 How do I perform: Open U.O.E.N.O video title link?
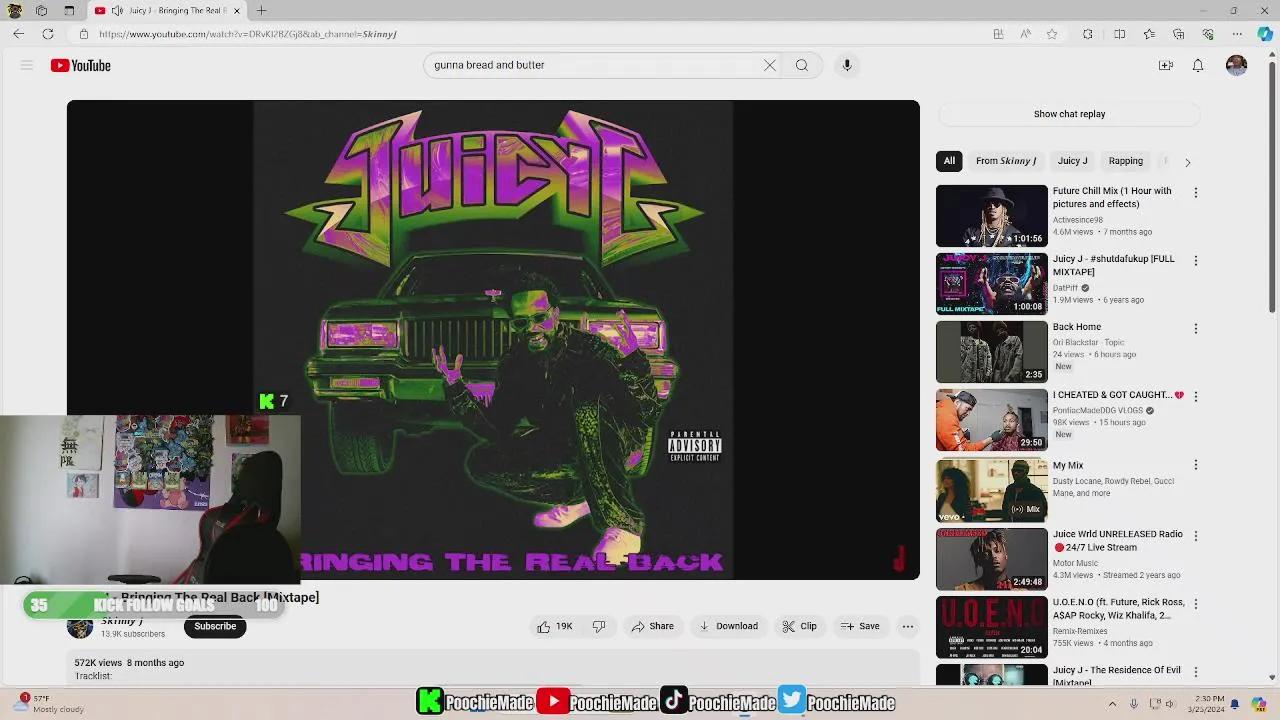point(1118,609)
